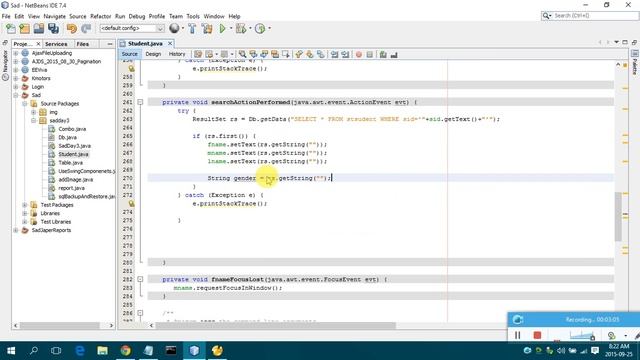Viewport: 640px width, 360px height.
Task: Close the Student.java editor tab
Action: coord(170,43)
